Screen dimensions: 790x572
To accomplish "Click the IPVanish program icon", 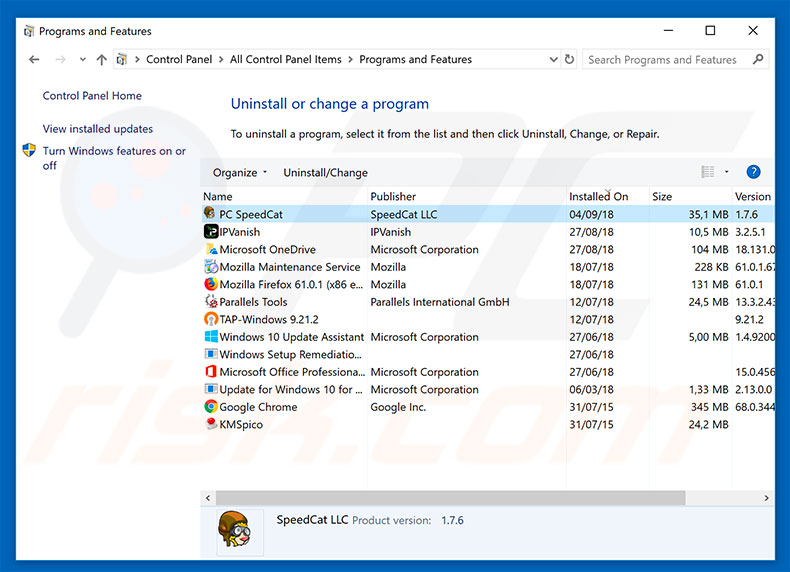I will point(211,231).
